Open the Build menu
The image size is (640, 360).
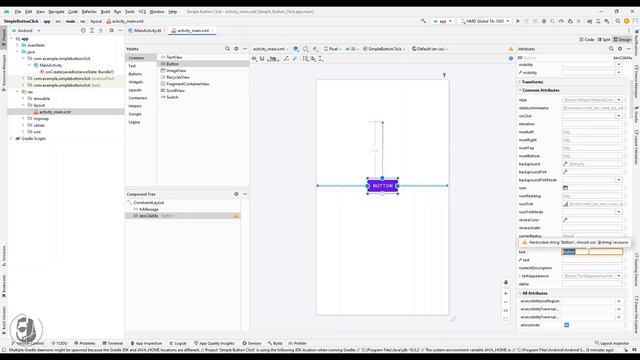[x=105, y=12]
